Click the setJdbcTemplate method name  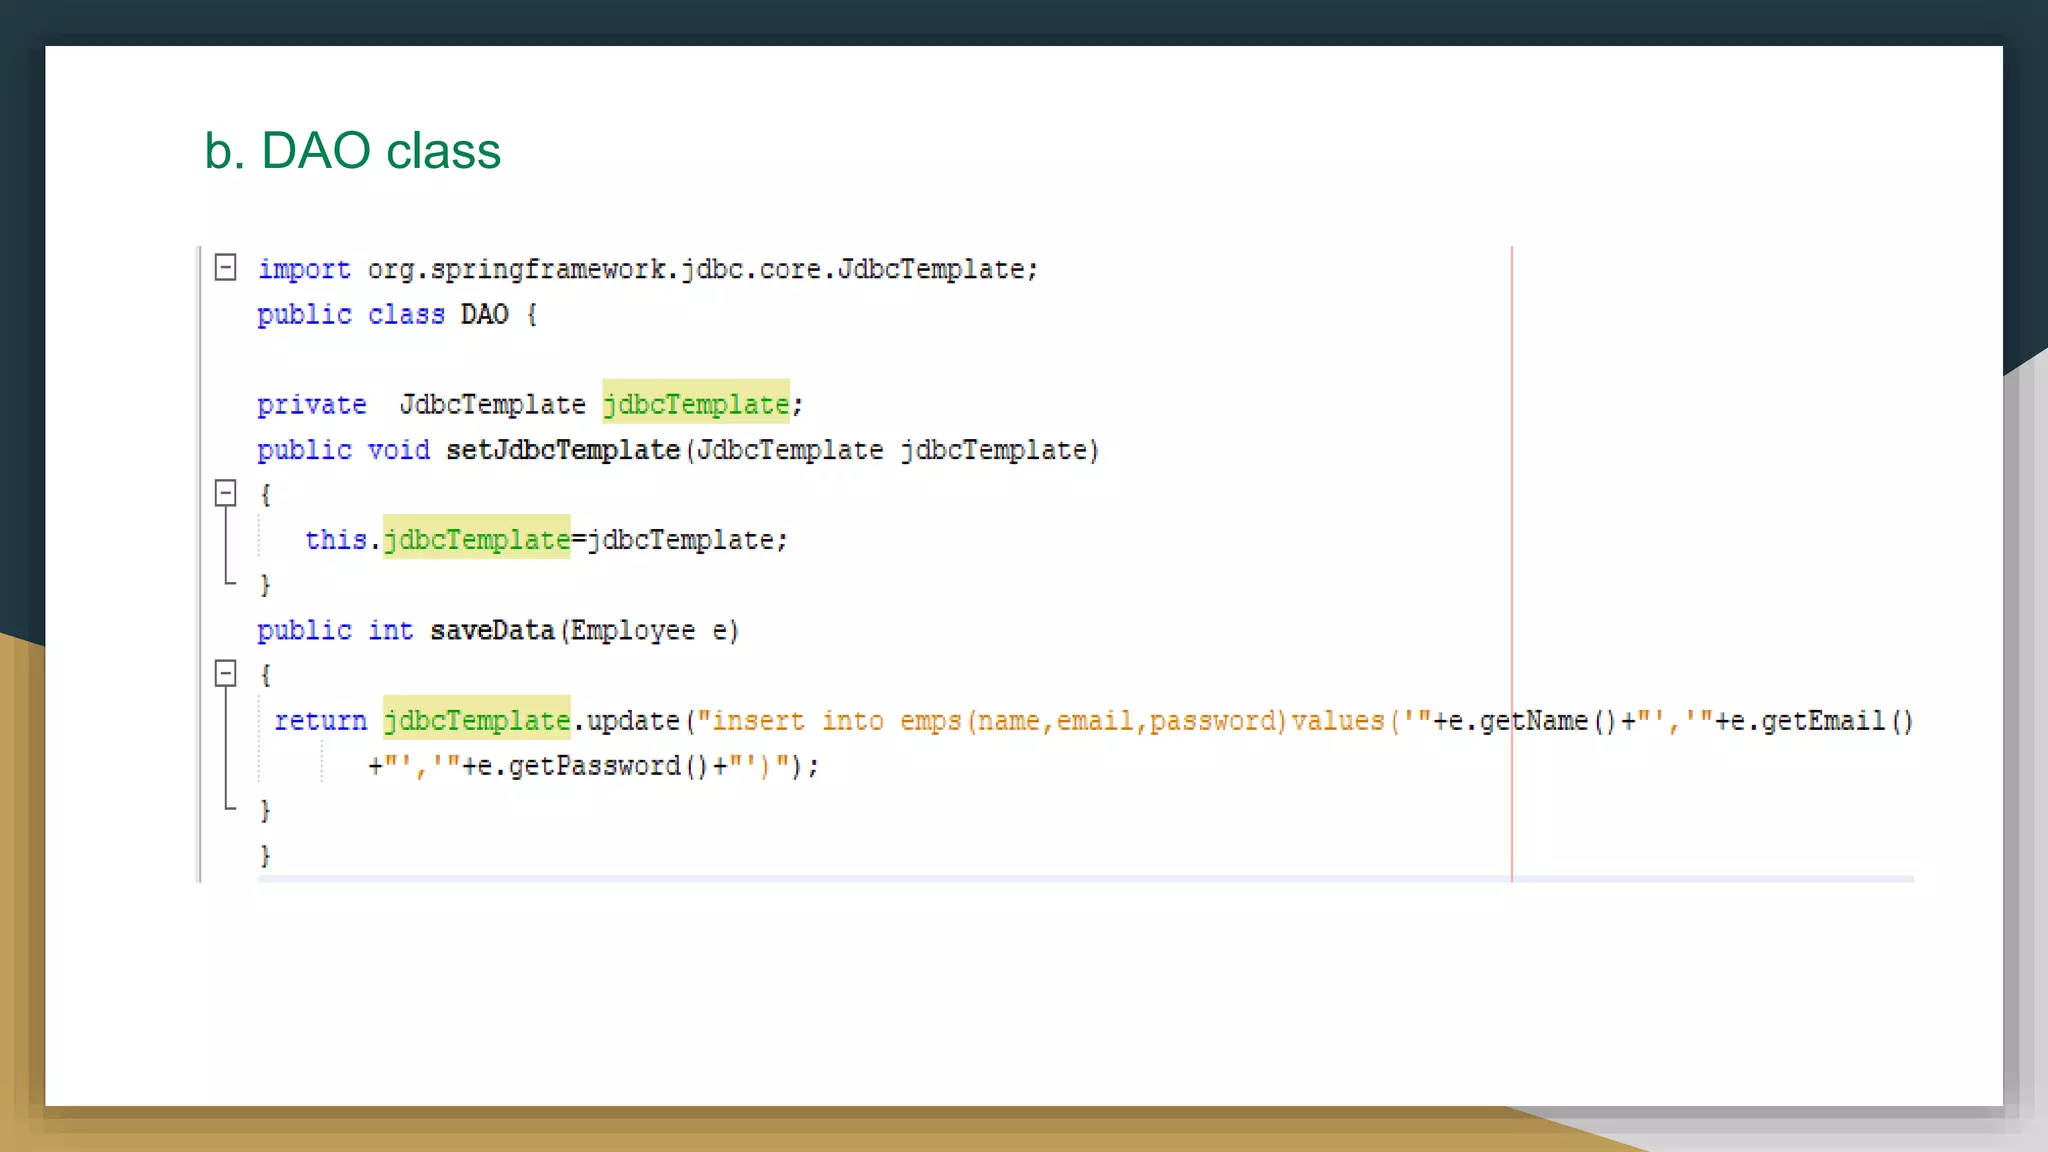pos(563,450)
